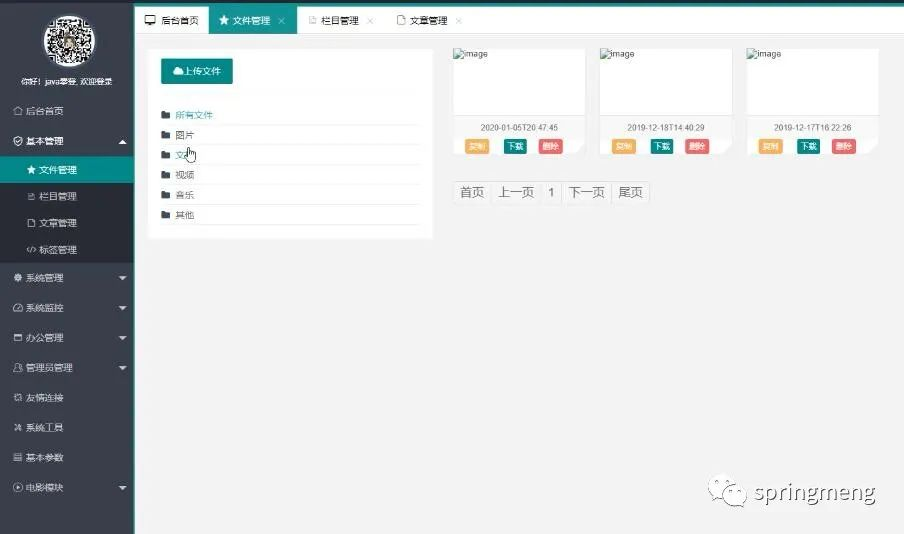Expand the 系统监控 sidebar menu

click(122, 308)
